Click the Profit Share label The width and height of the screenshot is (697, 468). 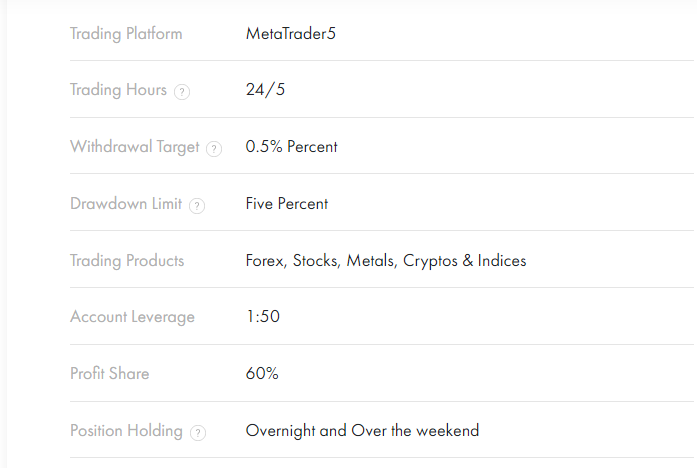109,373
